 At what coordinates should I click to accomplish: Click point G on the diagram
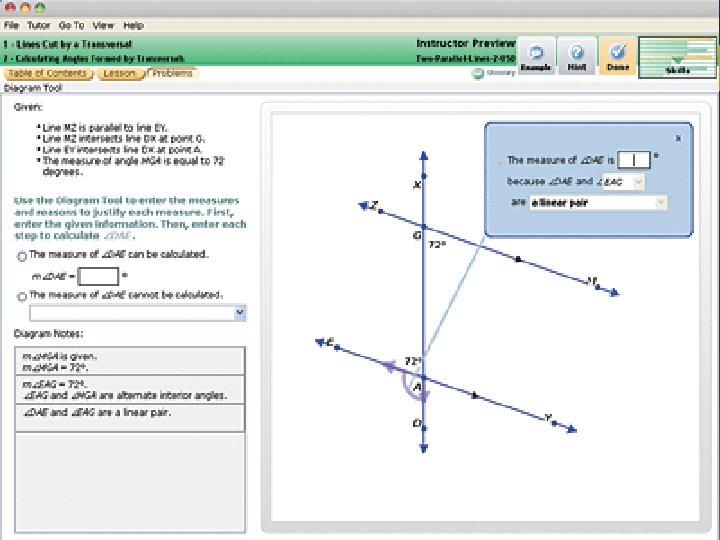[424, 227]
